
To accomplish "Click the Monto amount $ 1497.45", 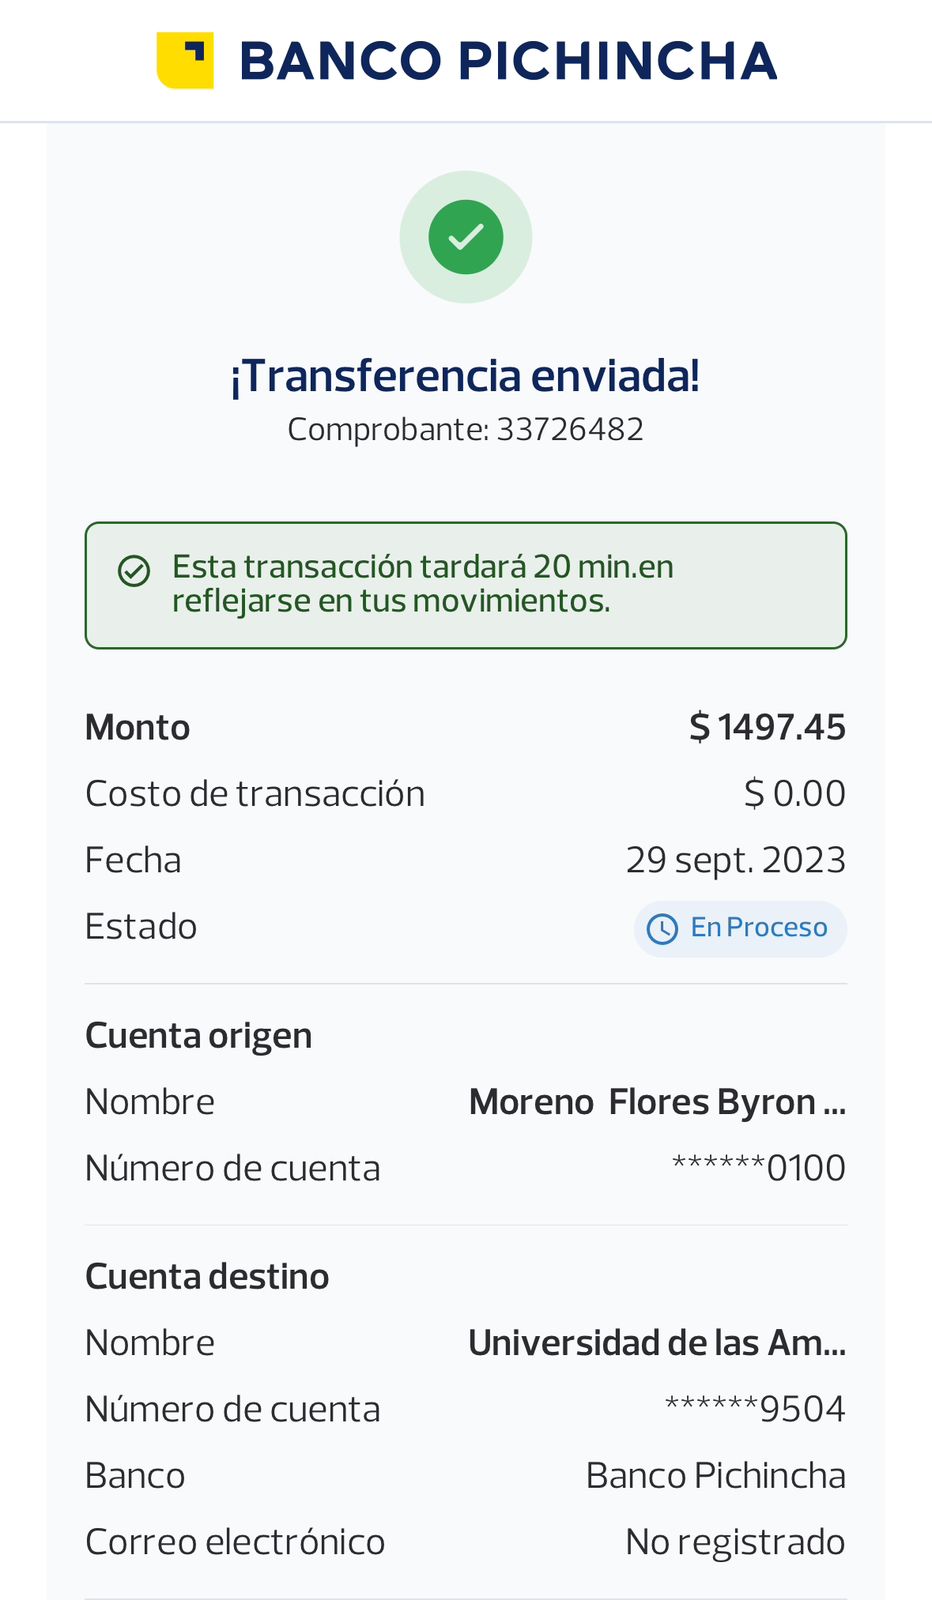I will [x=767, y=727].
